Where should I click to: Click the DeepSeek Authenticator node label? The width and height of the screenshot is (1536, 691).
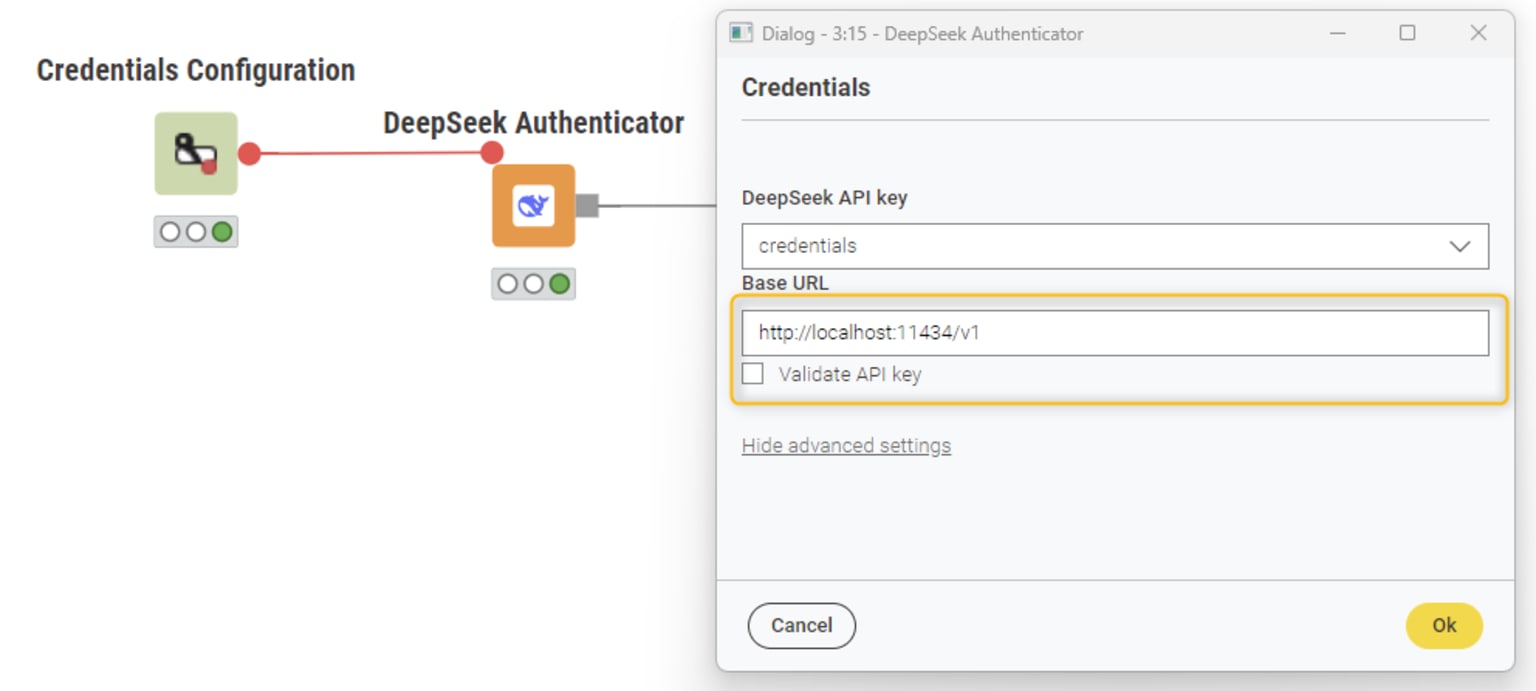tap(534, 123)
